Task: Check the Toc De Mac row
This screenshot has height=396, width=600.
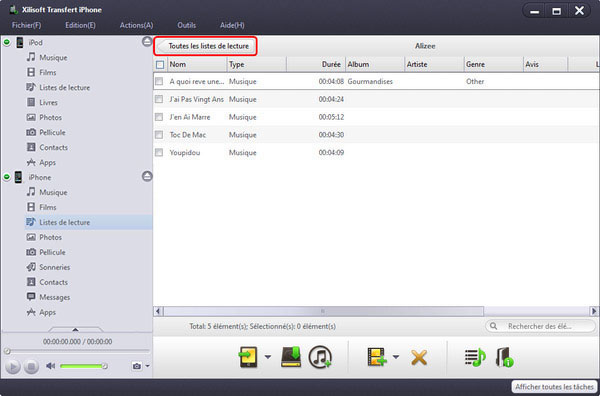Action: (159, 135)
